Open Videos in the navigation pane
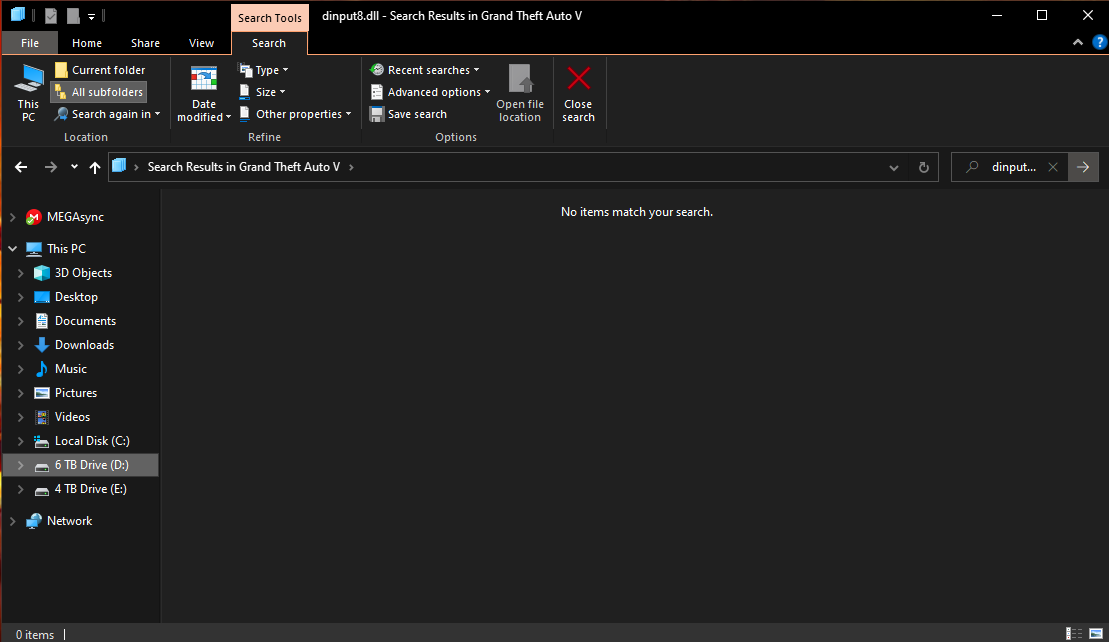This screenshot has width=1109, height=642. (72, 417)
